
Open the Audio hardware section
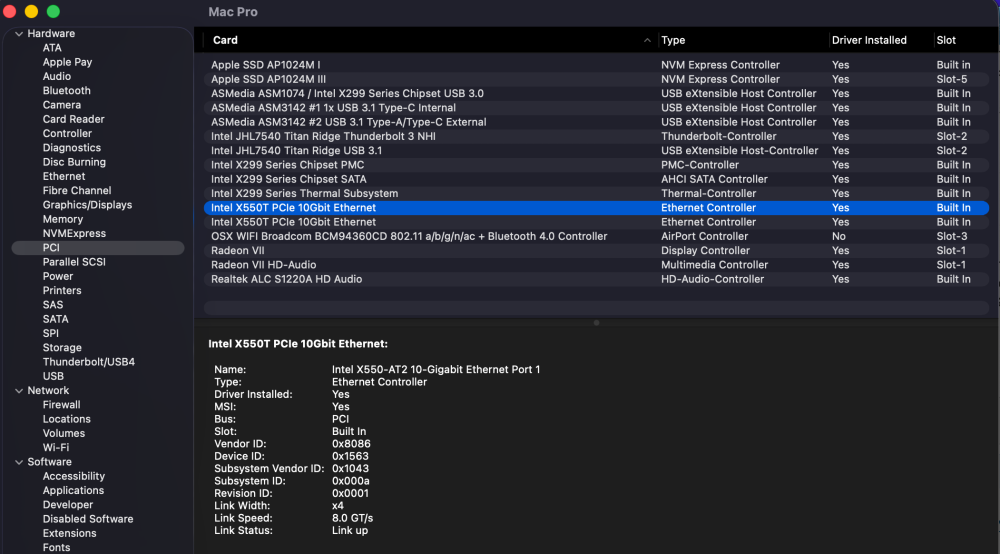point(57,77)
